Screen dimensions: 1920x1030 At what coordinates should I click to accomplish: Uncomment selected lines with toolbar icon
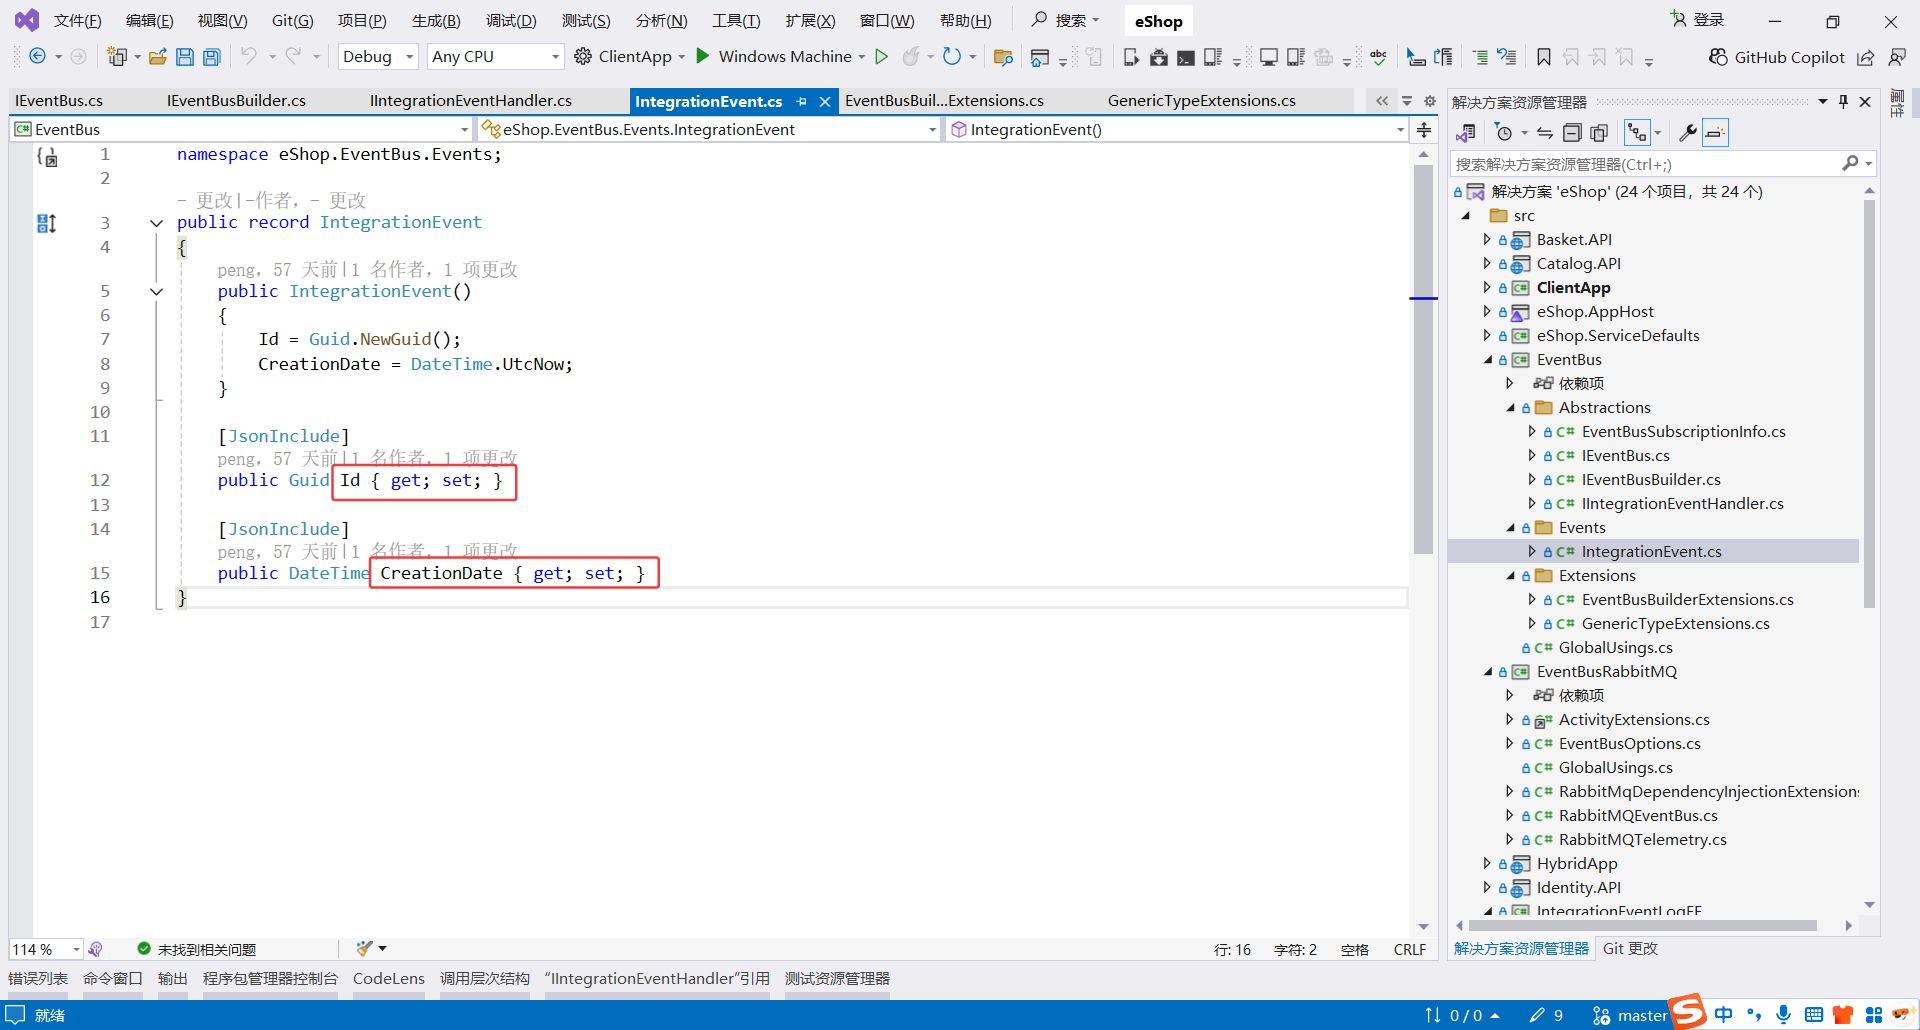tap(1507, 57)
